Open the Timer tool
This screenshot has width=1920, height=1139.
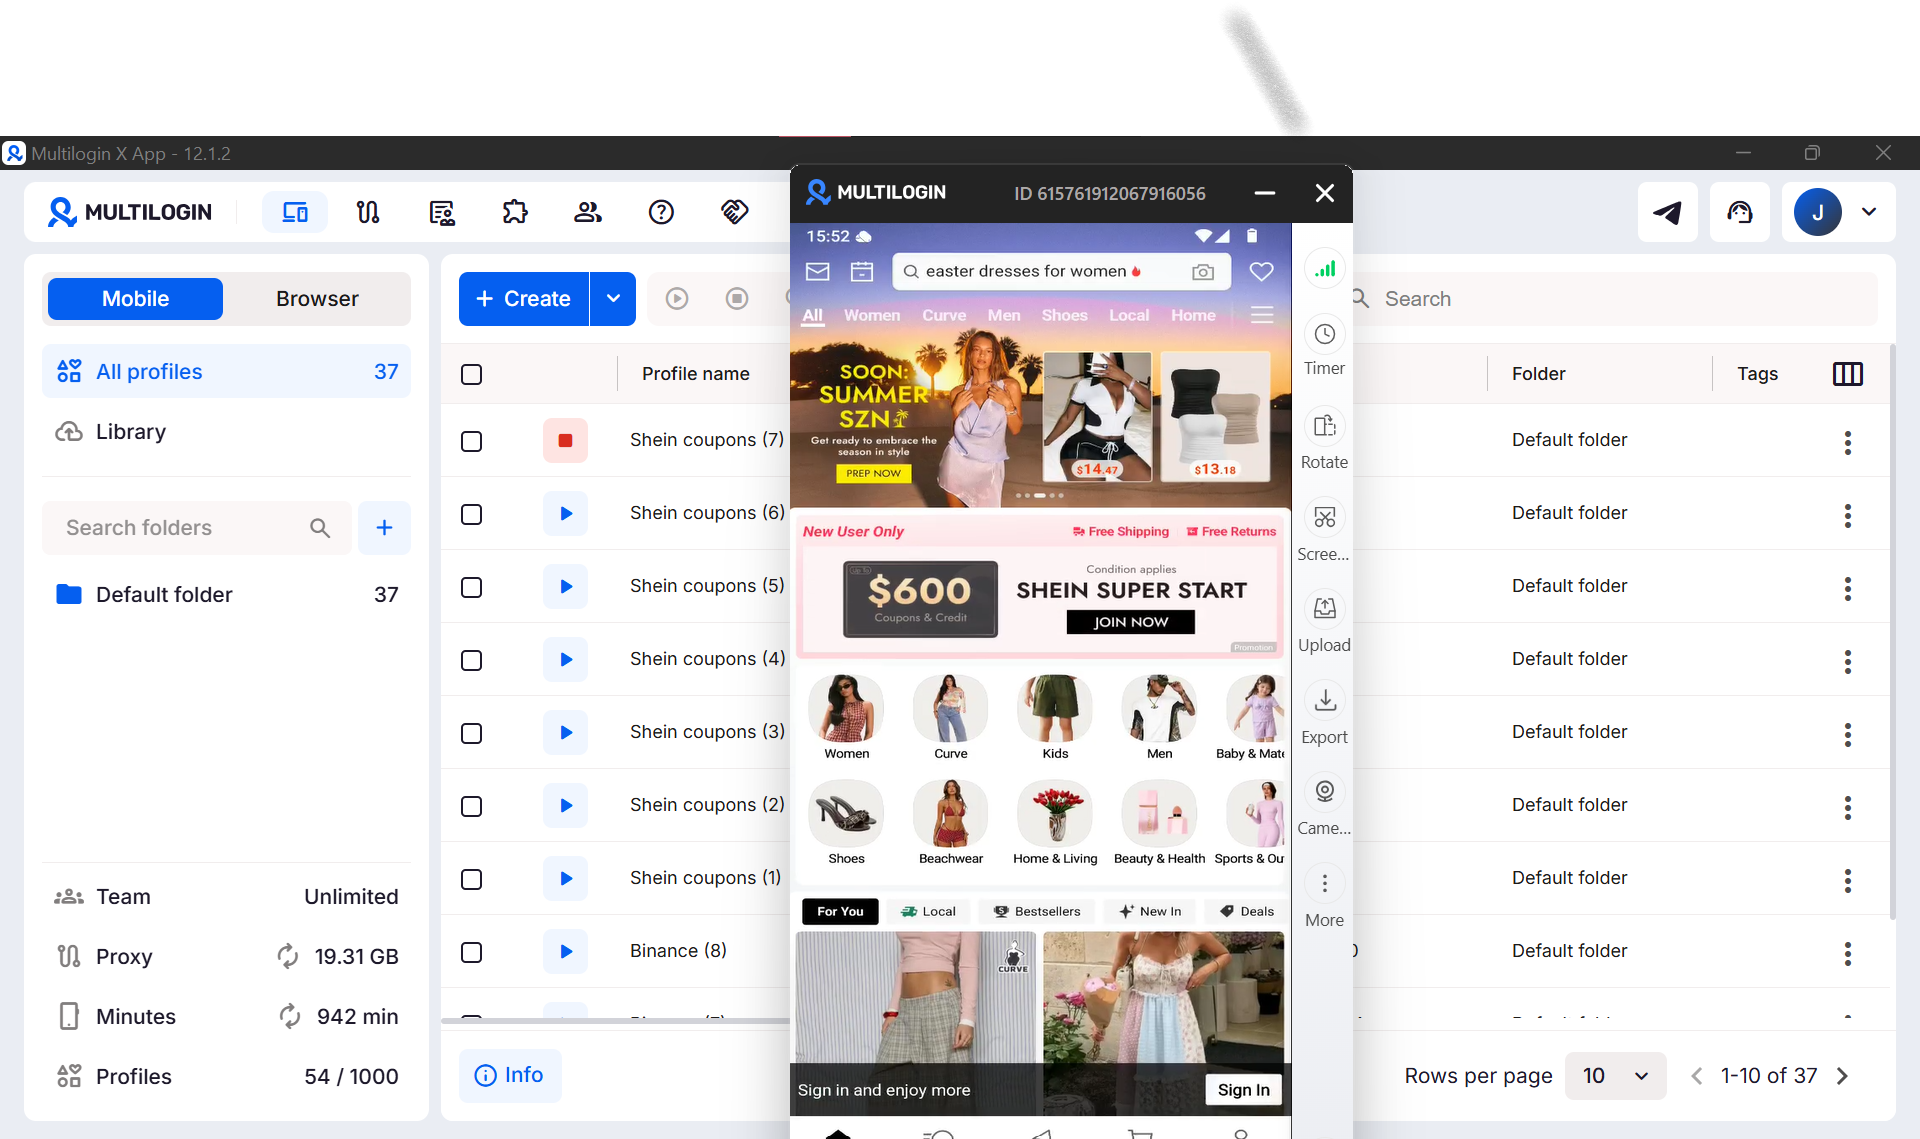pyautogui.click(x=1324, y=335)
